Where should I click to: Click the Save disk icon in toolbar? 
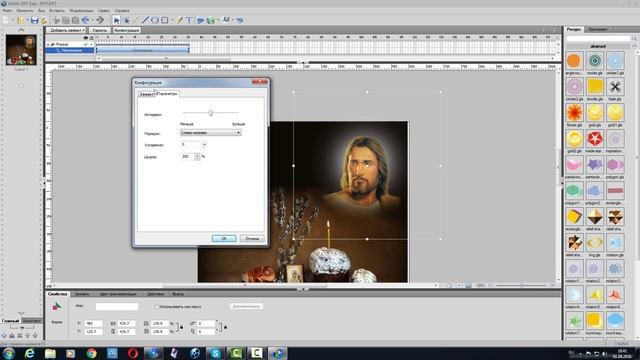34,20
